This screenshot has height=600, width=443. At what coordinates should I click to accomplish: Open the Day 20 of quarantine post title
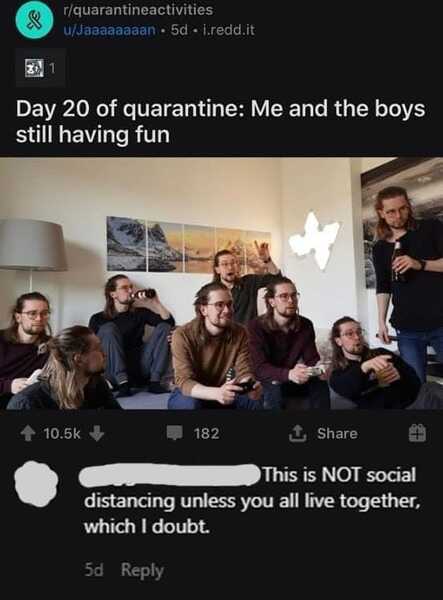pos(220,122)
